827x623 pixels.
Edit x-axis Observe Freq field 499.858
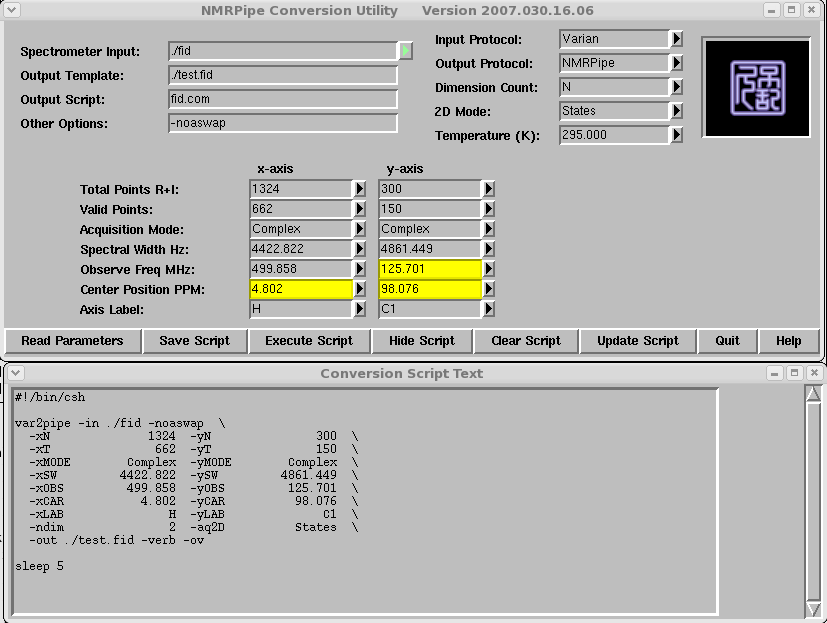point(301,269)
